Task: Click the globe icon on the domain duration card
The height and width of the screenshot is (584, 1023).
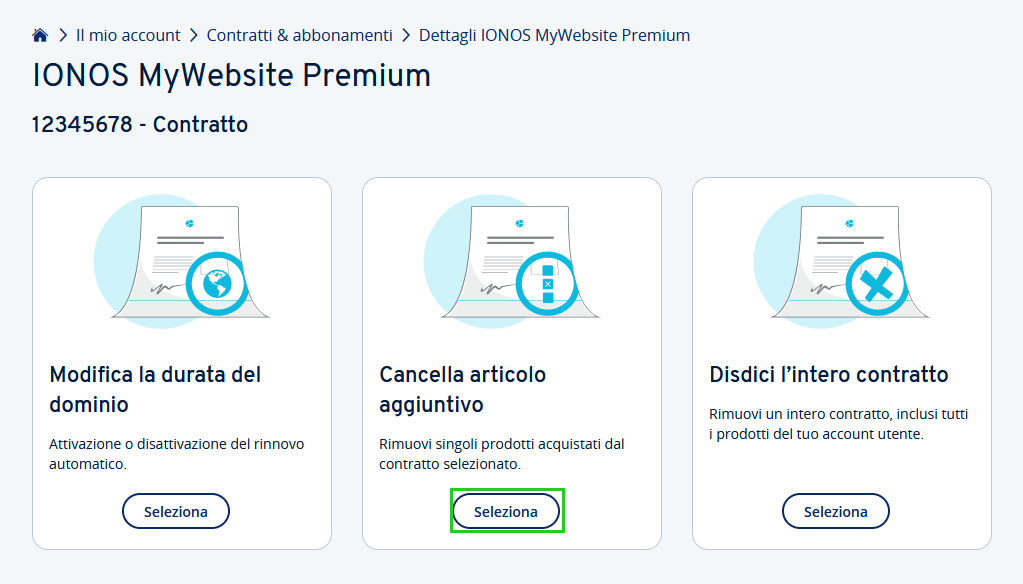Action: 217,284
